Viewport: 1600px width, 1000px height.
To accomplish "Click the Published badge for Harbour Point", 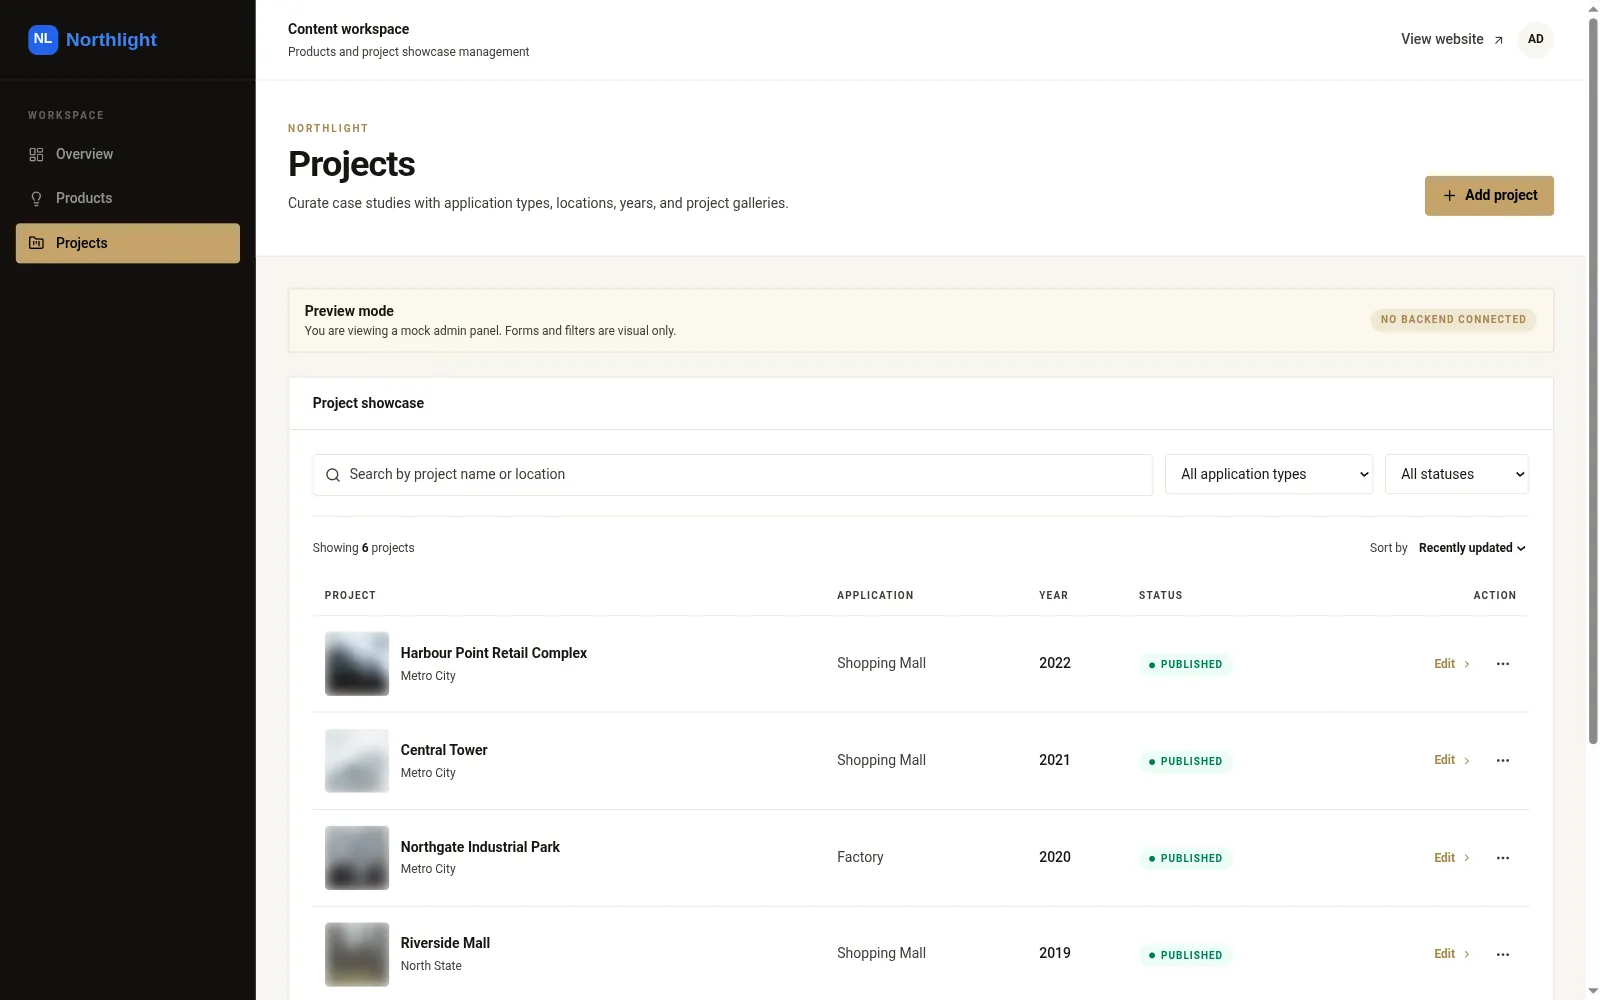I will [x=1185, y=664].
